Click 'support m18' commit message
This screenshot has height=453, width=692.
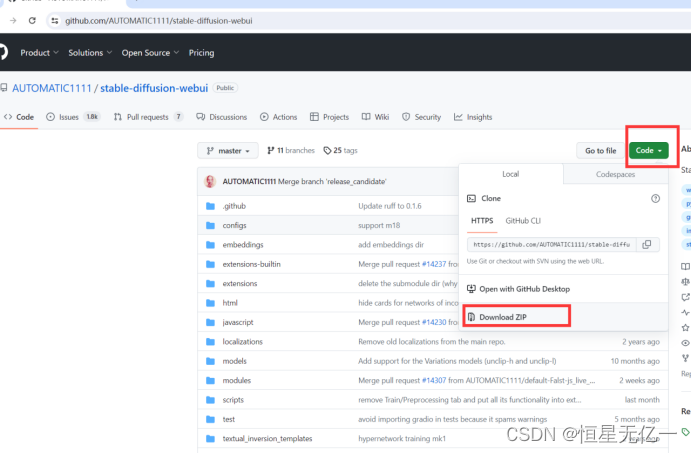[379, 226]
